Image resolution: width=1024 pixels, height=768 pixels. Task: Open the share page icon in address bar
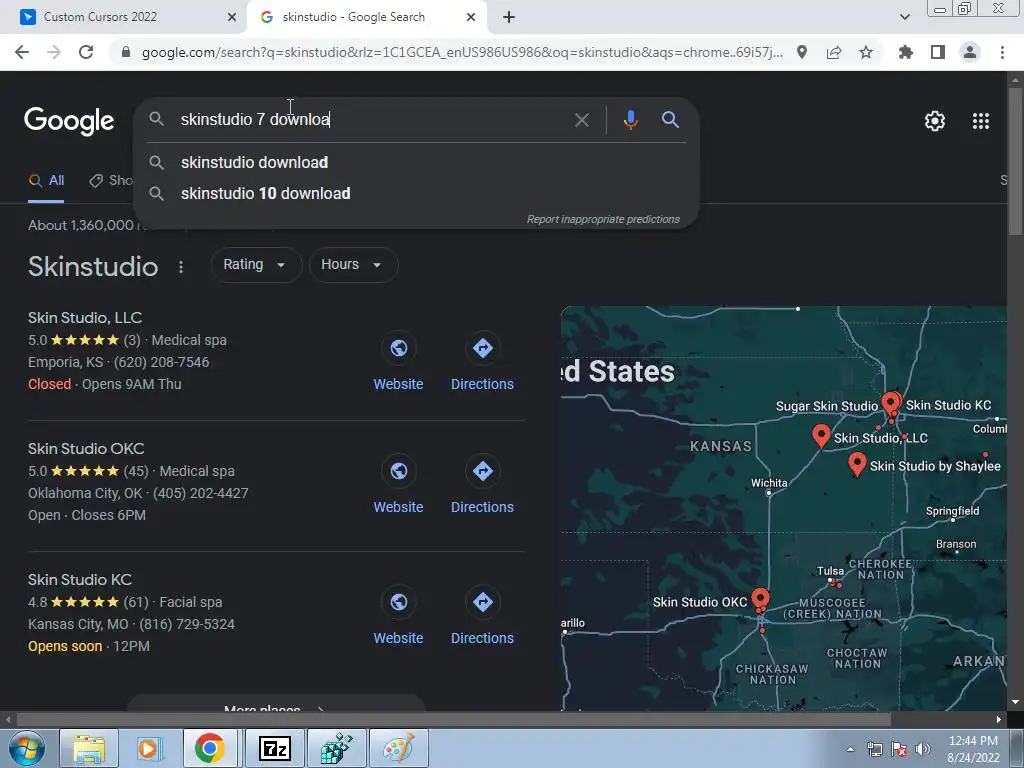[x=834, y=52]
